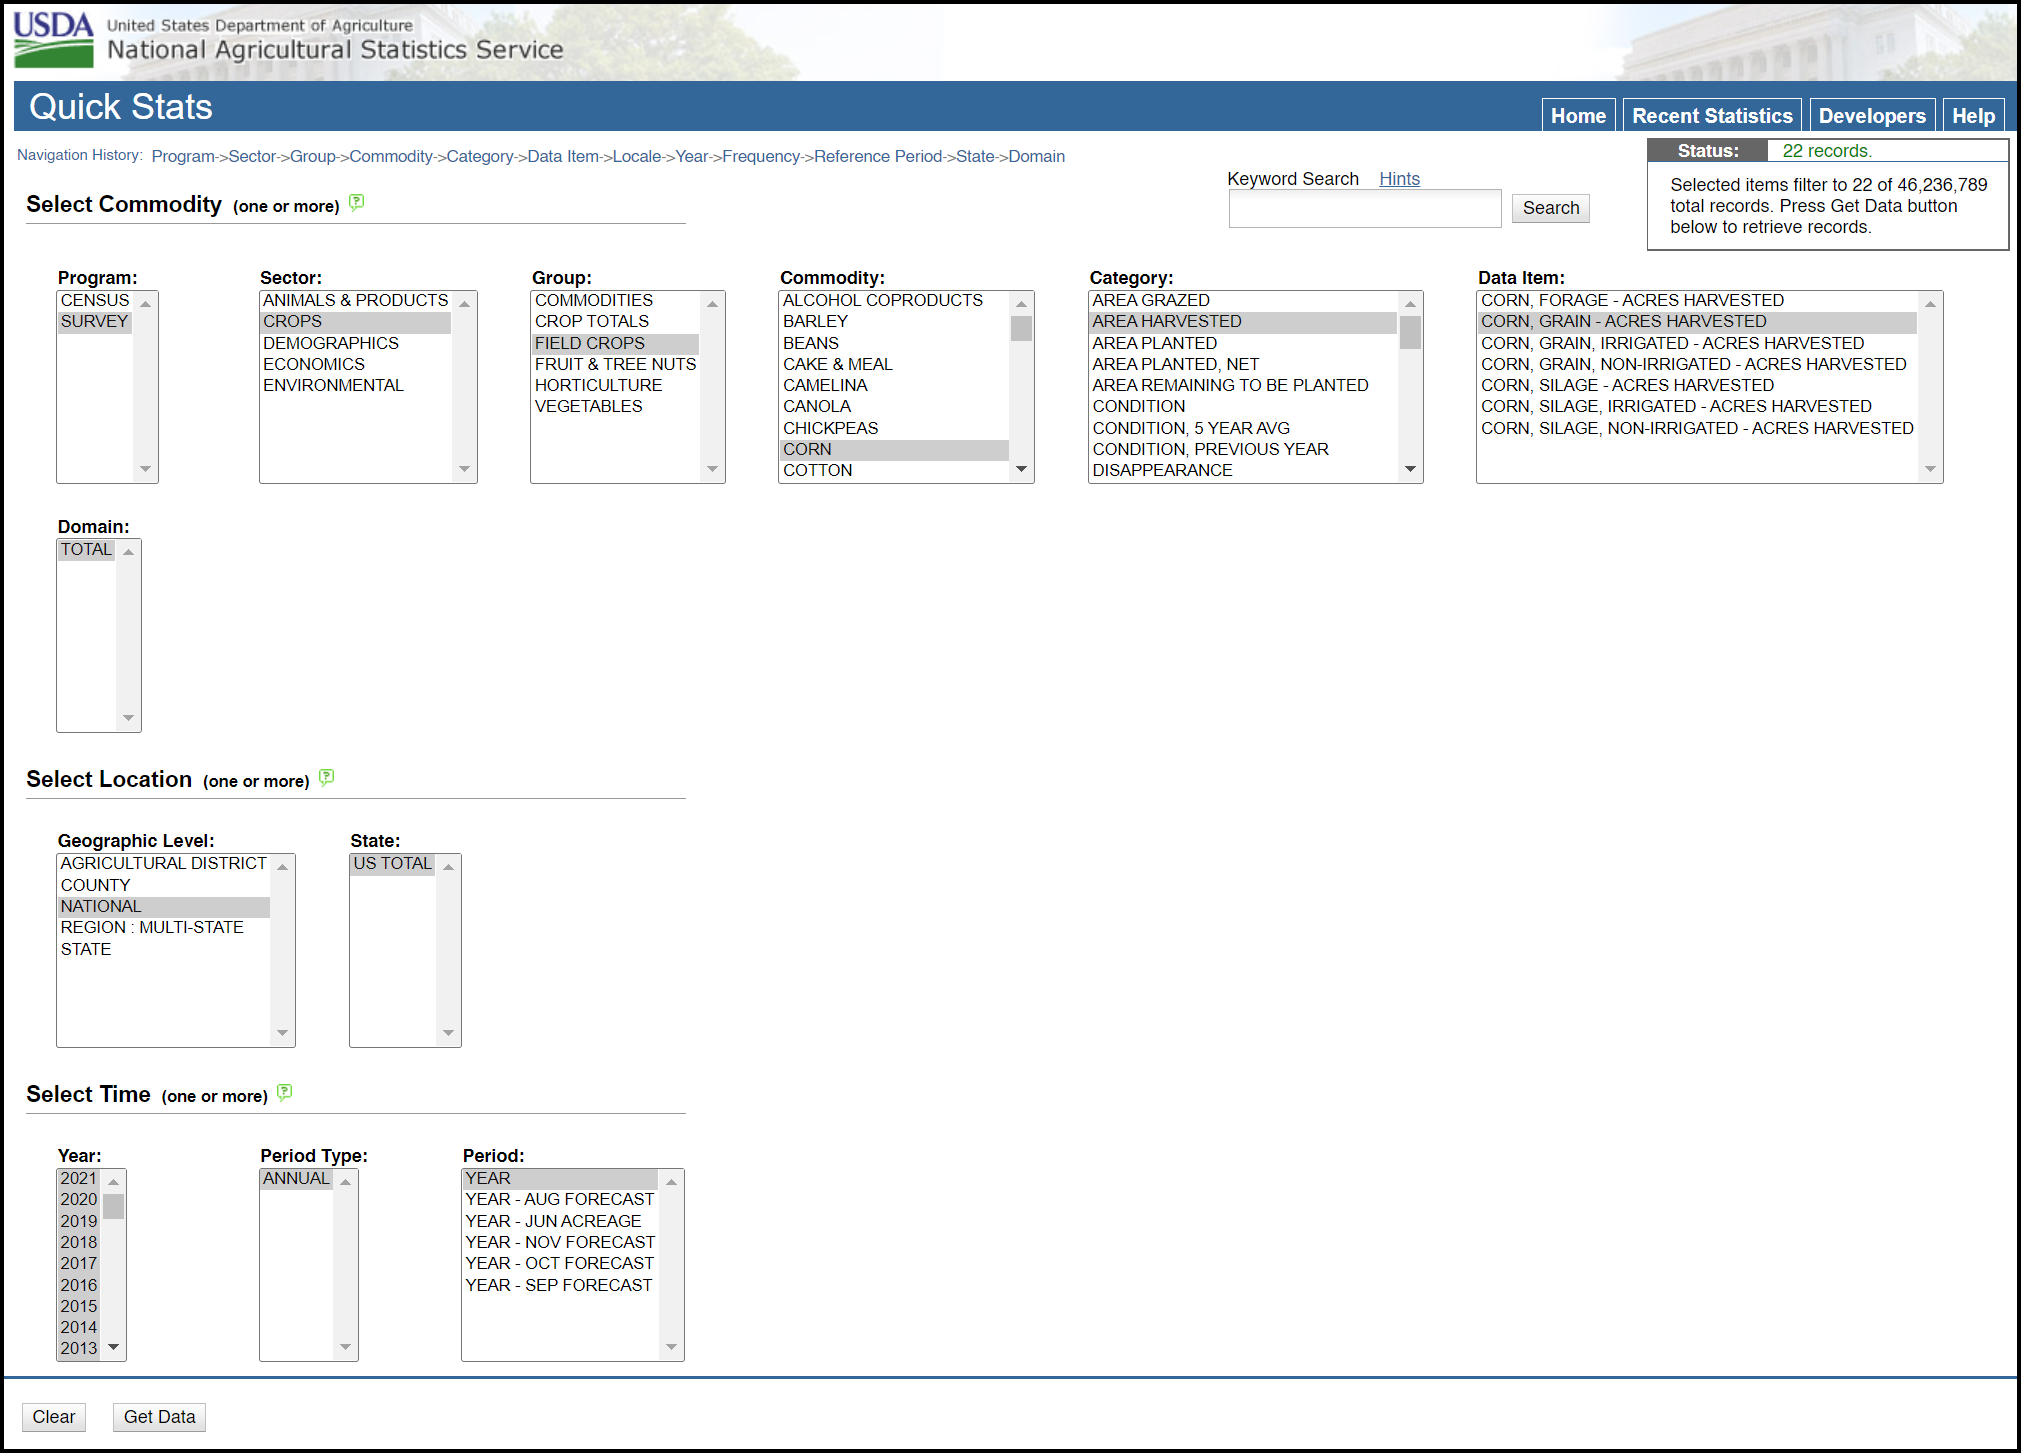Click the Keyword Search input field
The image size is (2021, 1453).
coord(1364,209)
